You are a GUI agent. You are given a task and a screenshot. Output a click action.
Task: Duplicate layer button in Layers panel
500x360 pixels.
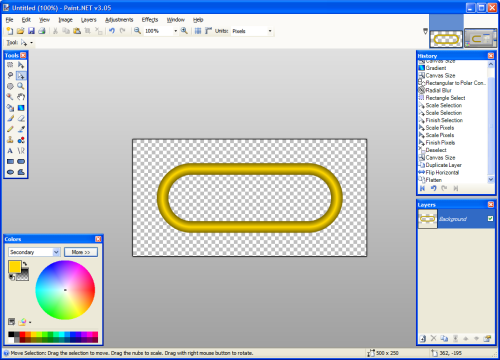444,338
